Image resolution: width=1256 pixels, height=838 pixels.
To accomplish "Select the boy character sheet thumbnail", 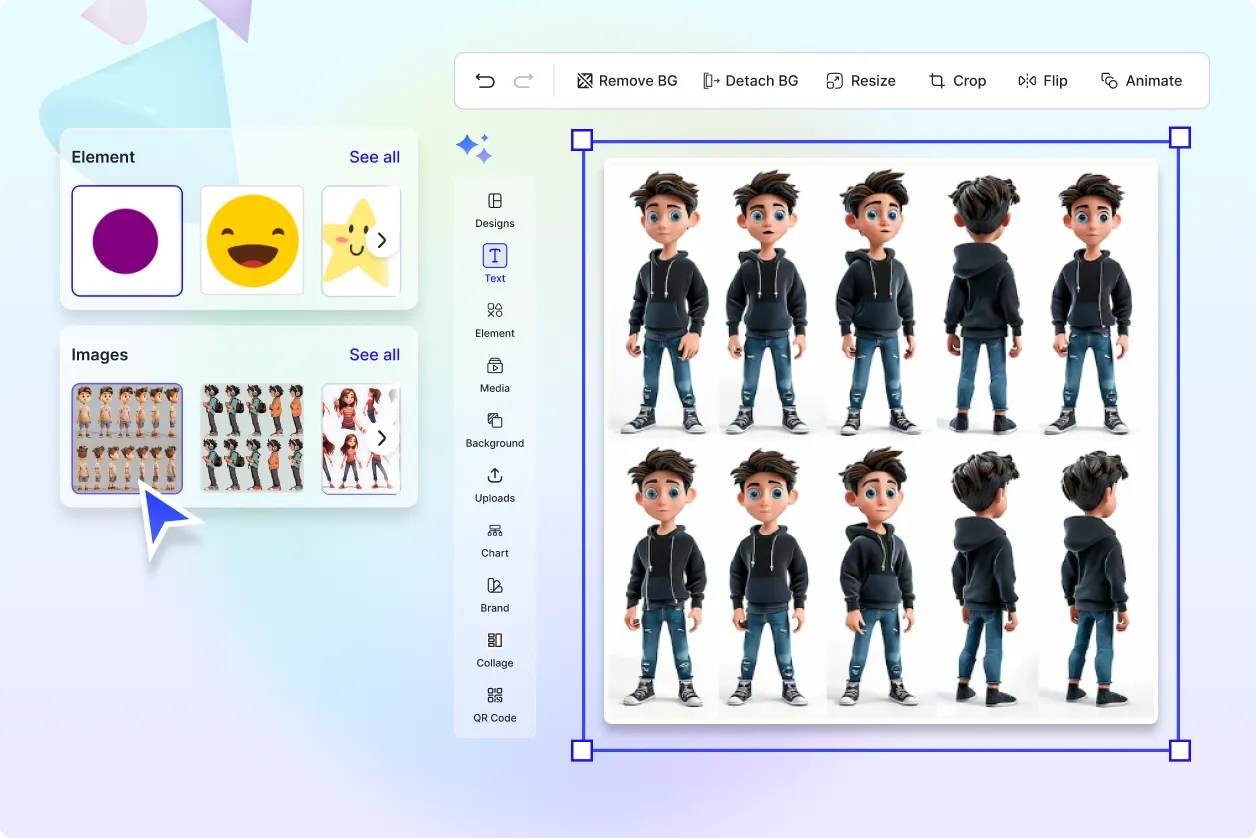I will (x=126, y=438).
